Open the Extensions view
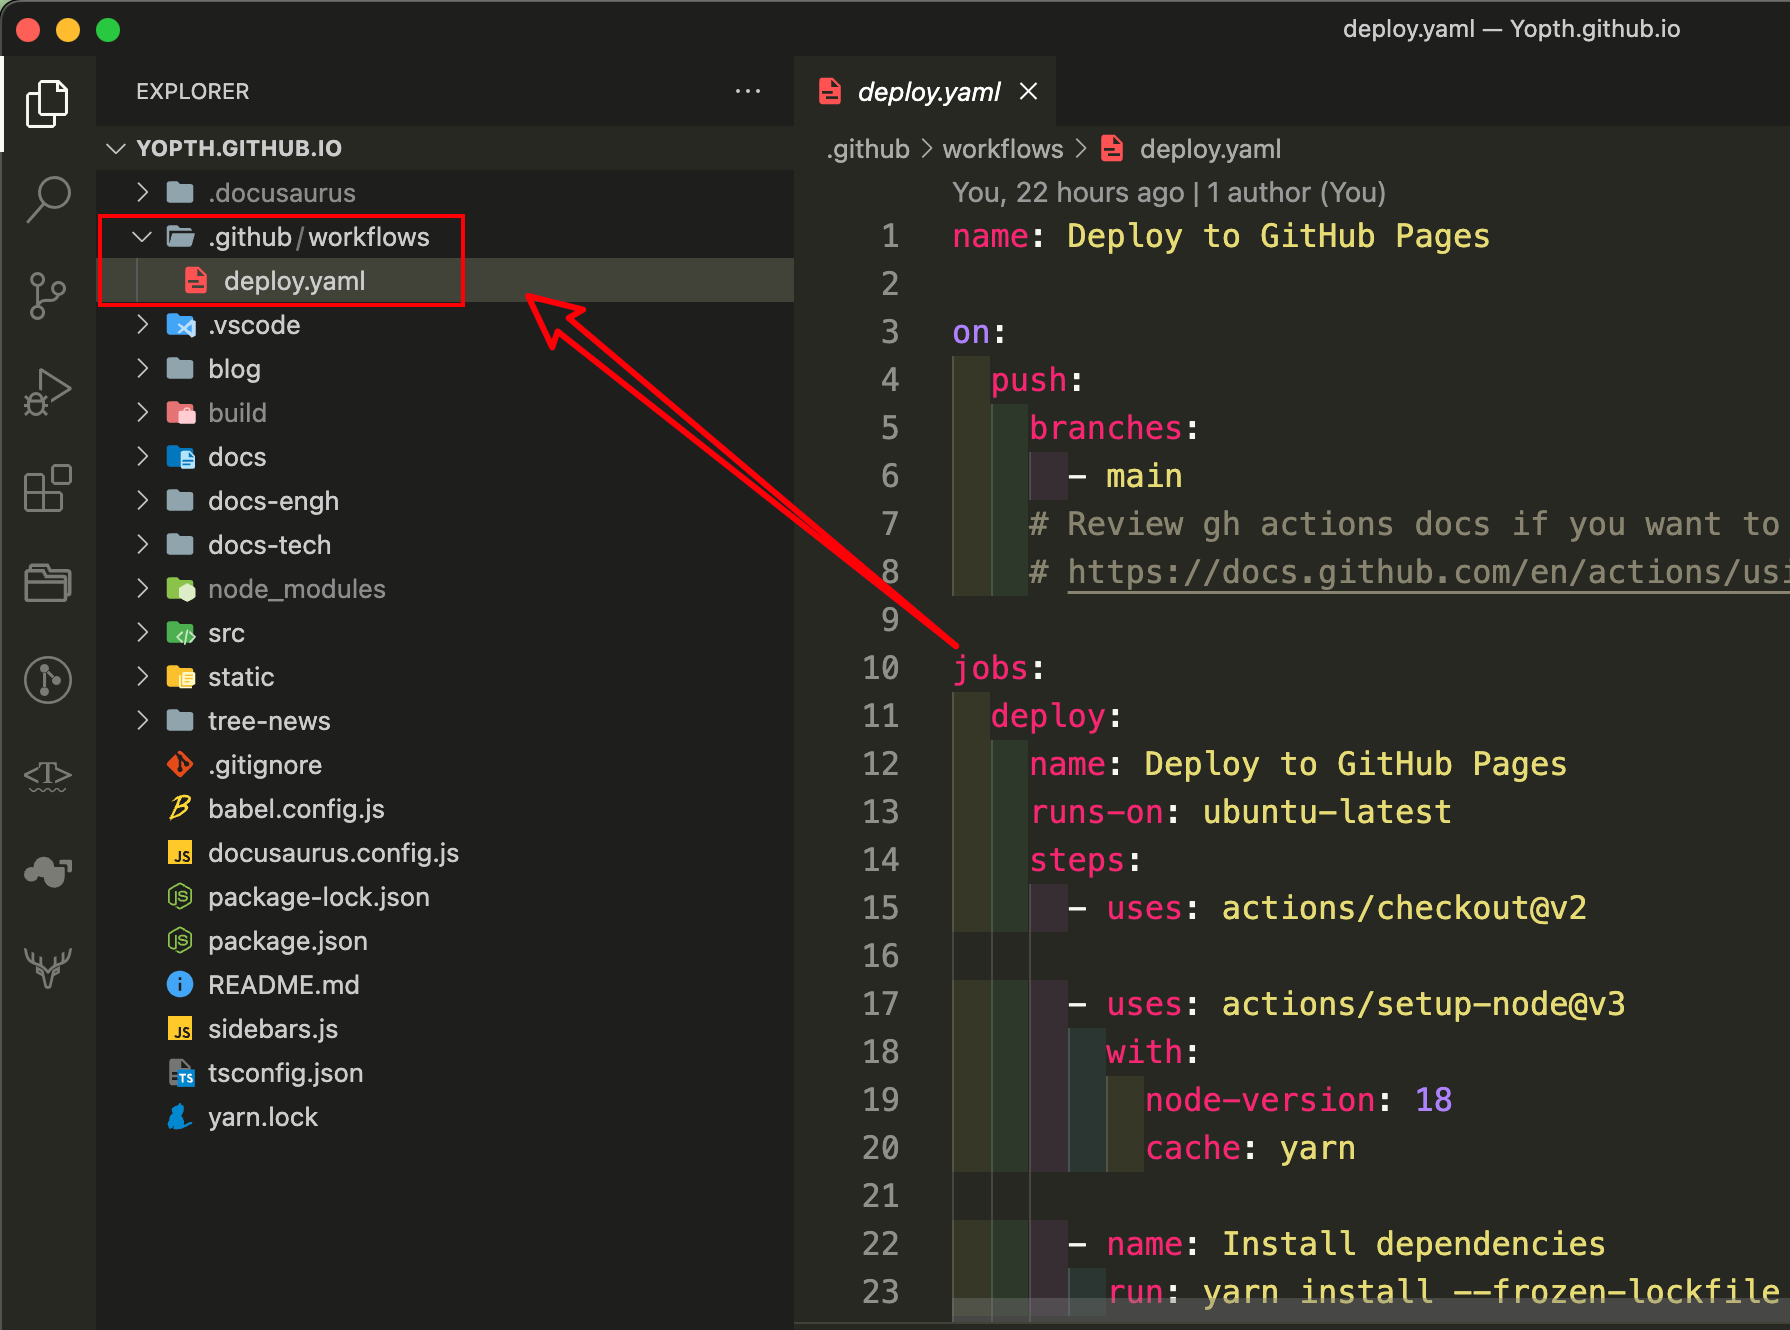The height and width of the screenshot is (1330, 1790). point(47,488)
